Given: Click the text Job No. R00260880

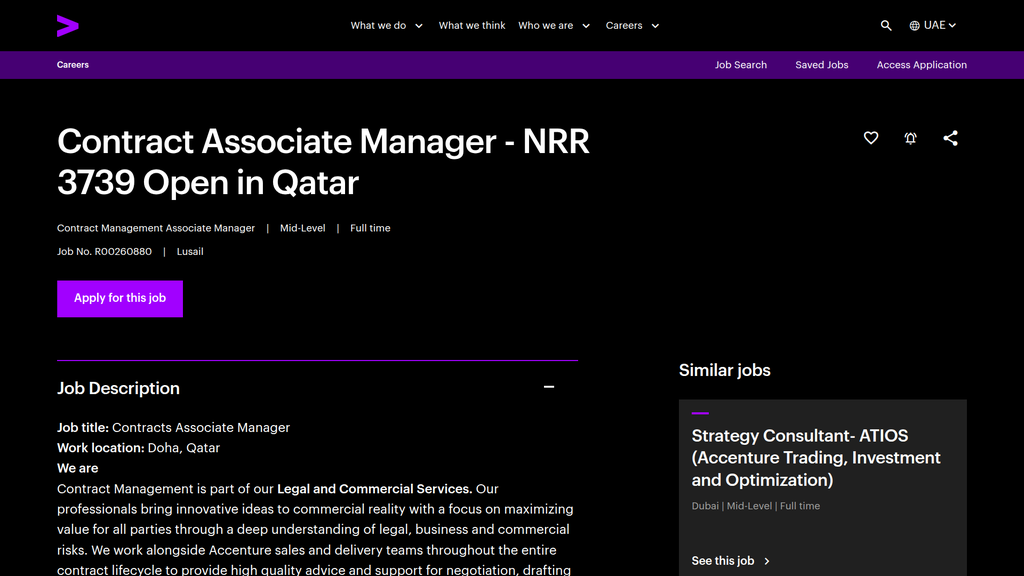Looking at the screenshot, I should [104, 251].
